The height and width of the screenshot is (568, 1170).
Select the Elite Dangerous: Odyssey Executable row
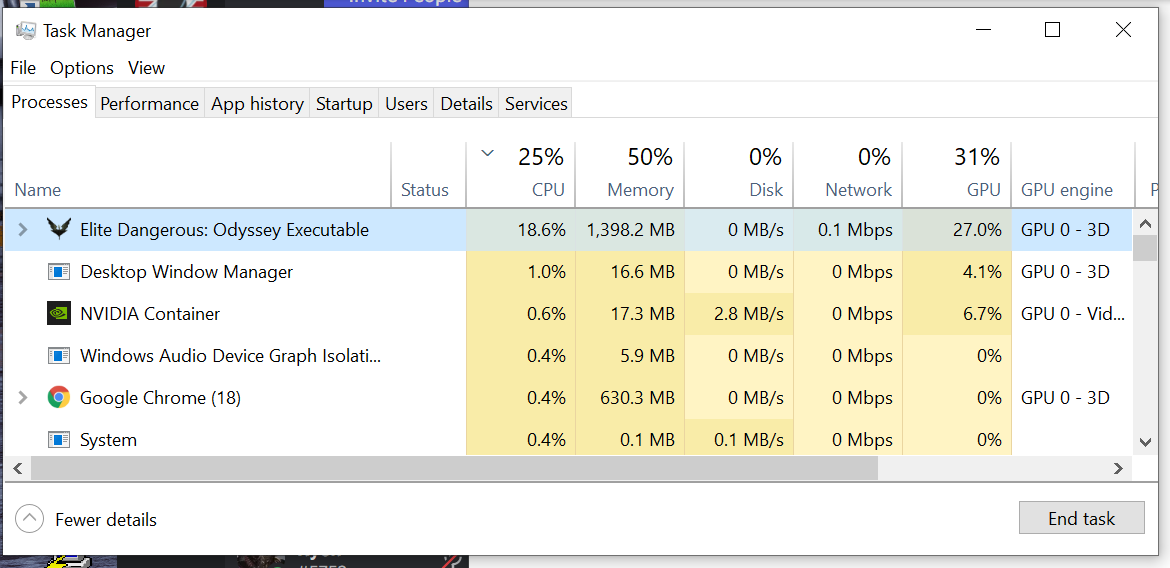[x=569, y=230]
